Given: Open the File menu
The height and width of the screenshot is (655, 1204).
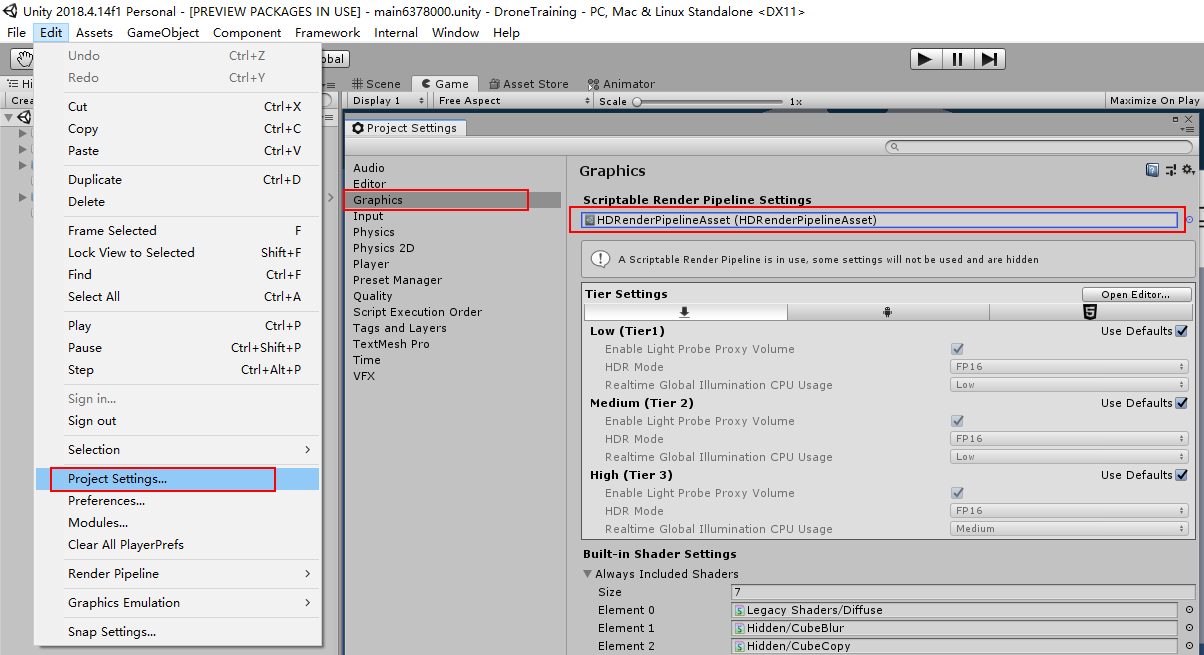Looking at the screenshot, I should click(17, 33).
